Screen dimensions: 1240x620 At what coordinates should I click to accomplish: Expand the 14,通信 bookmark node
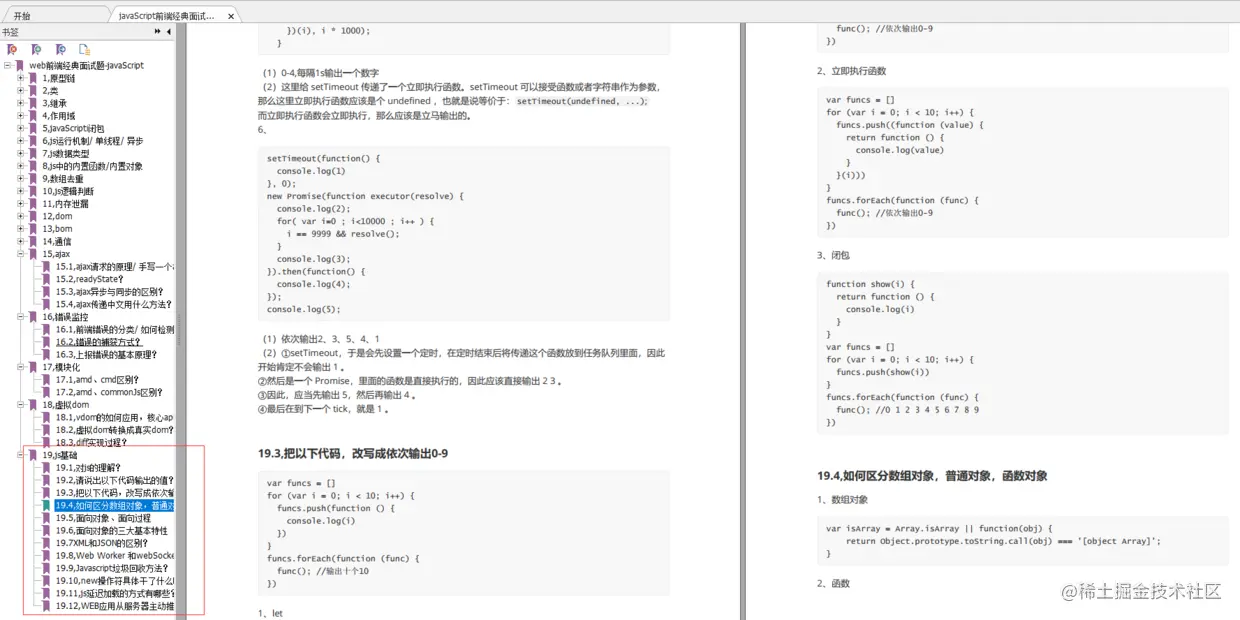[x=21, y=241]
